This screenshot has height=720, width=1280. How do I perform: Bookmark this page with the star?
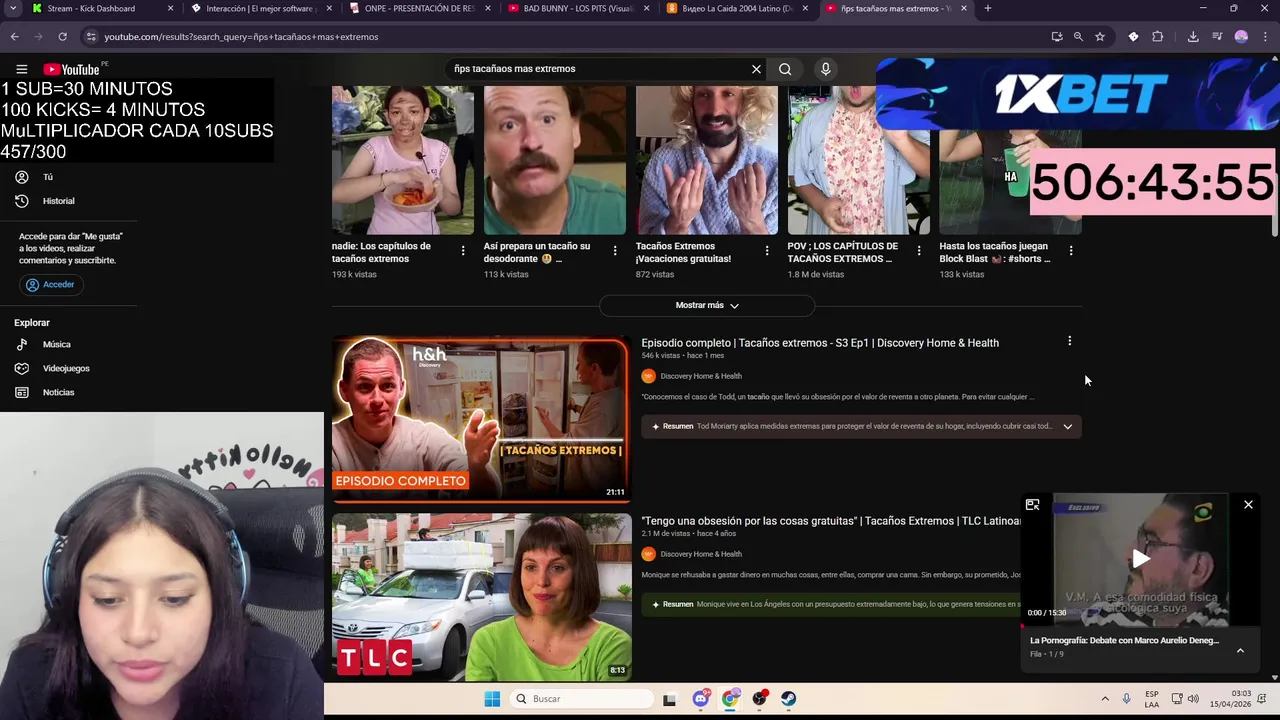pyautogui.click(x=1100, y=37)
